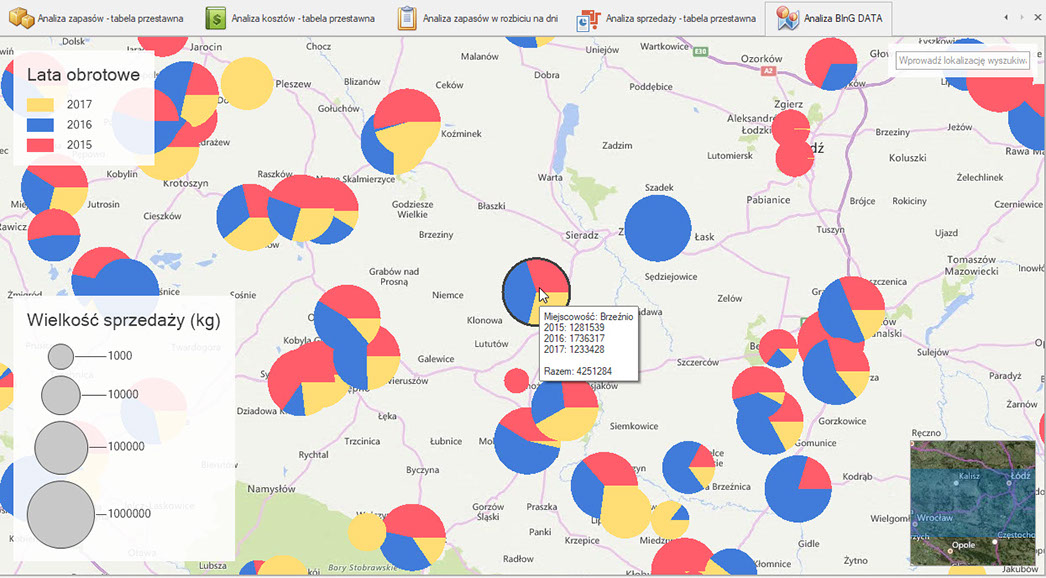Open Analiza zapasów w rozbiciu na dni

pos(489,18)
